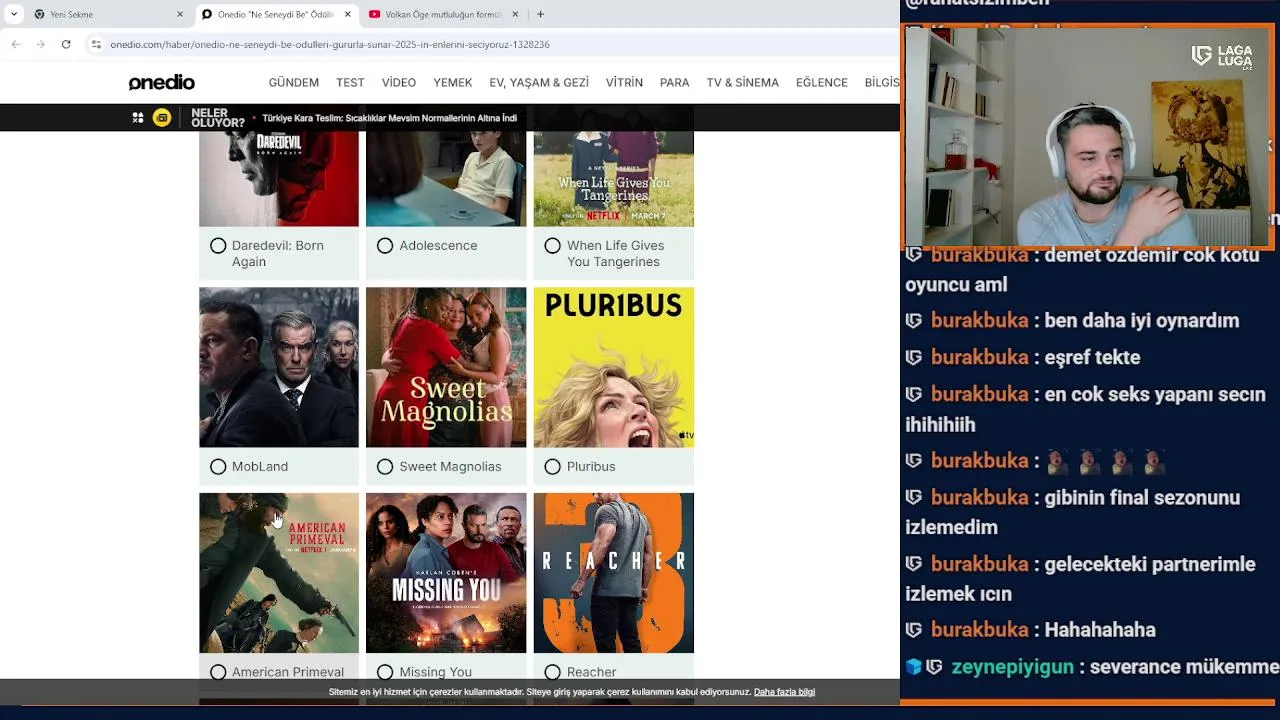This screenshot has width=1280, height=720.
Task: Select the Daredevil: Born Again radio button
Action: (x=218, y=245)
